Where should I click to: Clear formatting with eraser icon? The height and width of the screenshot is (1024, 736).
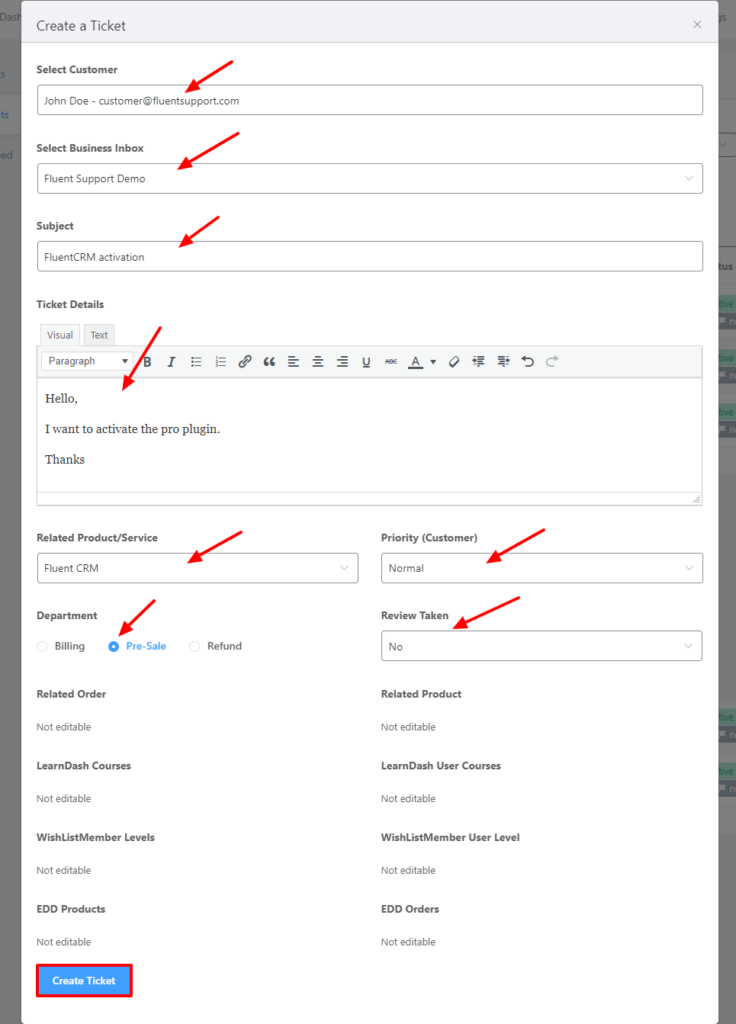(454, 362)
